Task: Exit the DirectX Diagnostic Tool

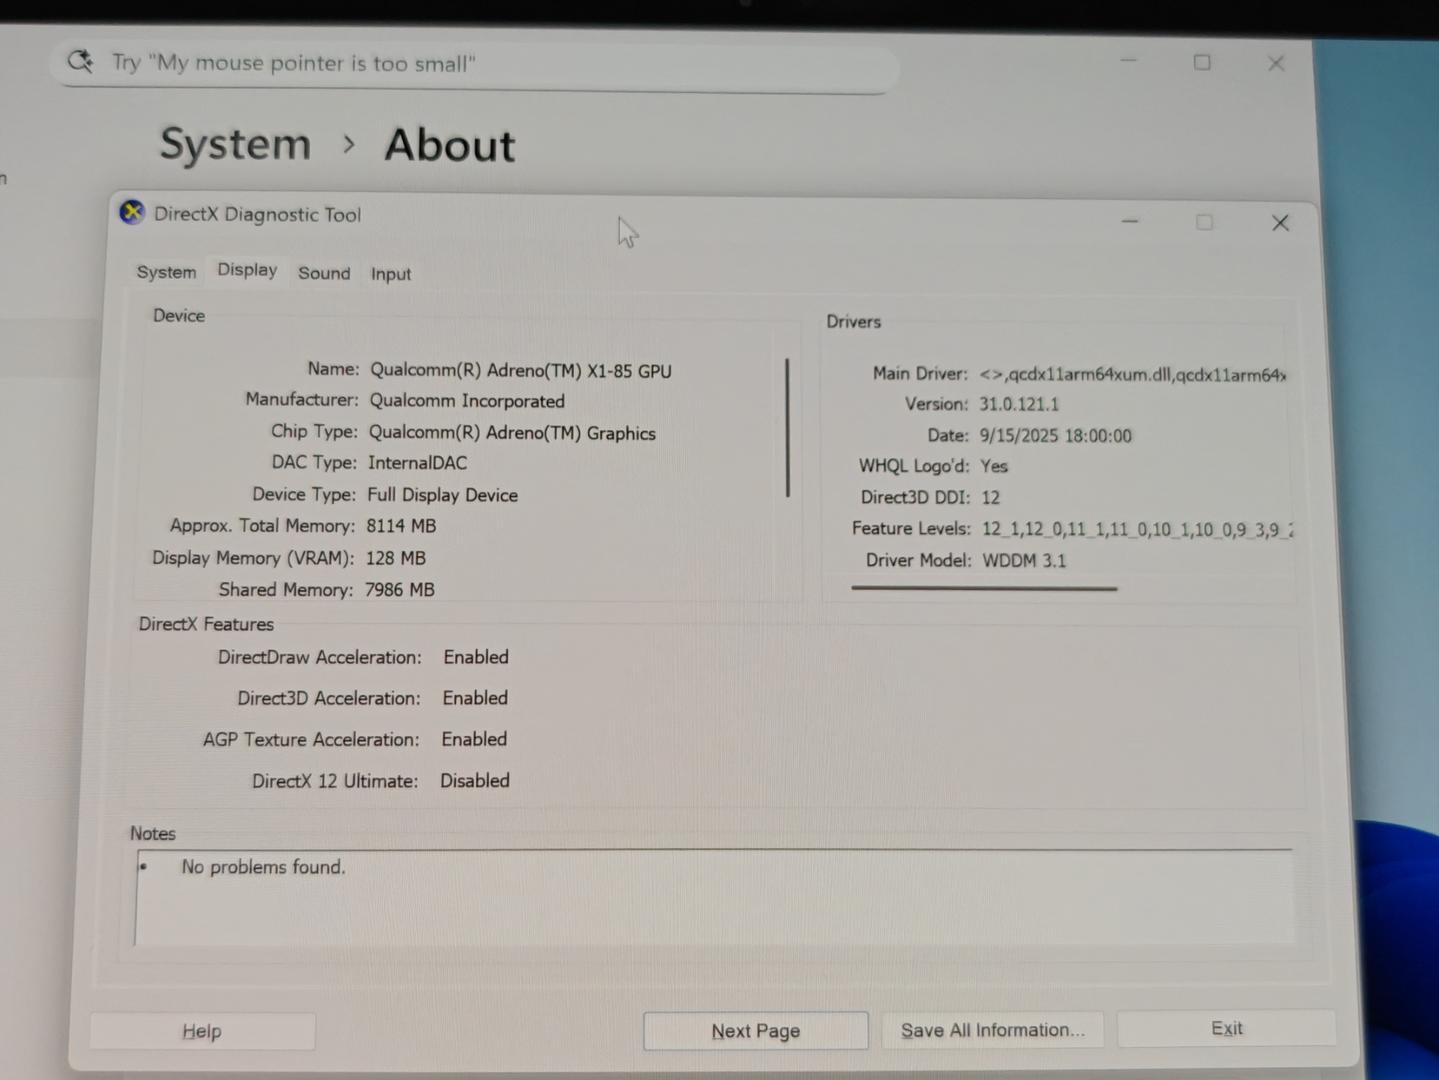Action: (1226, 1028)
